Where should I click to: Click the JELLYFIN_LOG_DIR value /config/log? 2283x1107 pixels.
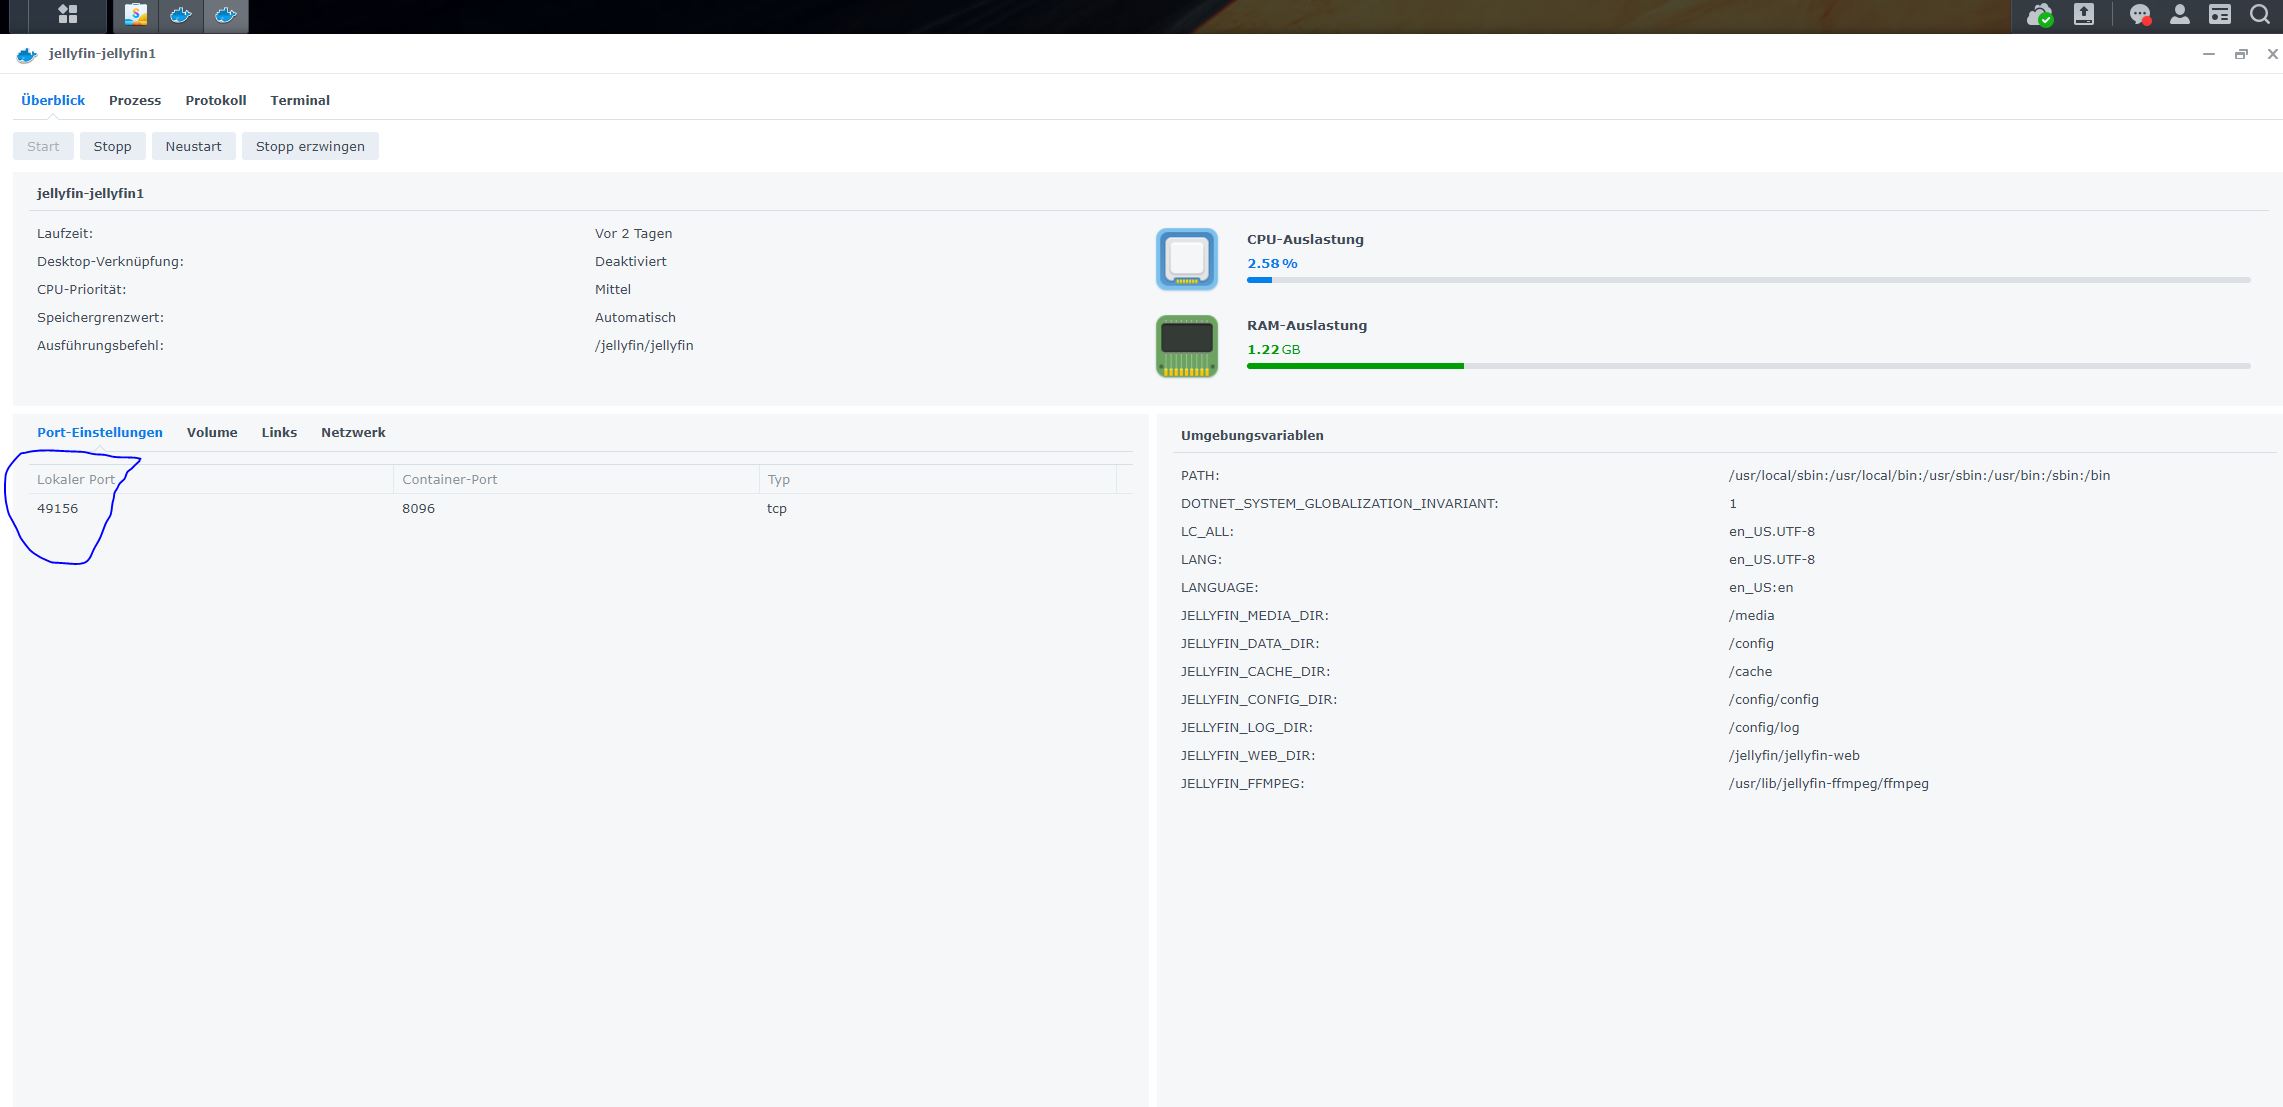pyautogui.click(x=1763, y=727)
